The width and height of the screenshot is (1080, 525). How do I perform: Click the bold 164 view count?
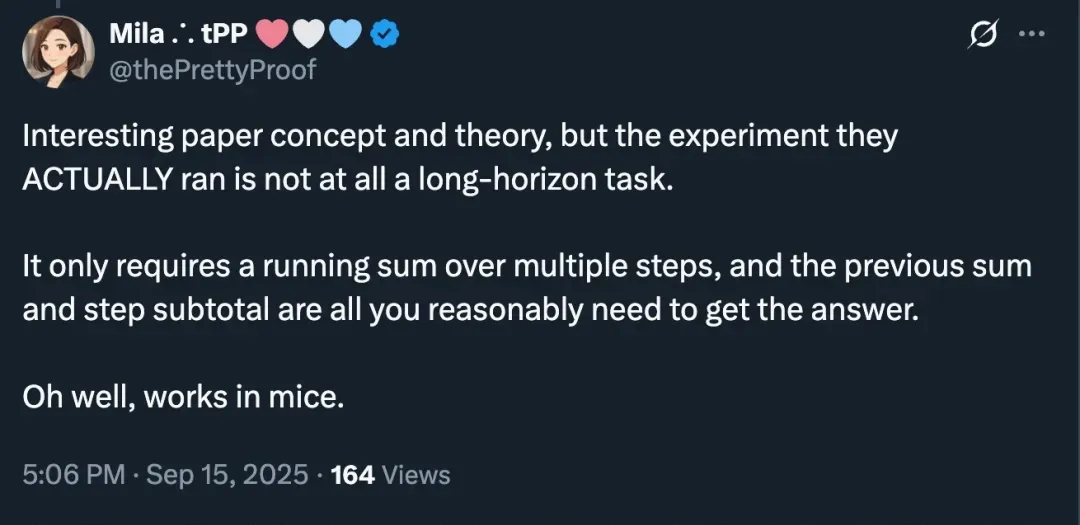pos(352,474)
